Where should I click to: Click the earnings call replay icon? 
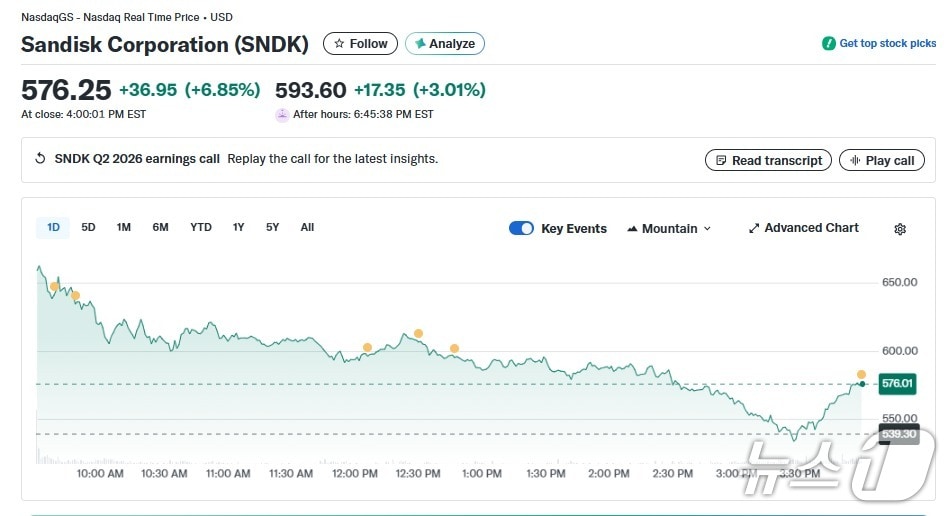[40, 159]
